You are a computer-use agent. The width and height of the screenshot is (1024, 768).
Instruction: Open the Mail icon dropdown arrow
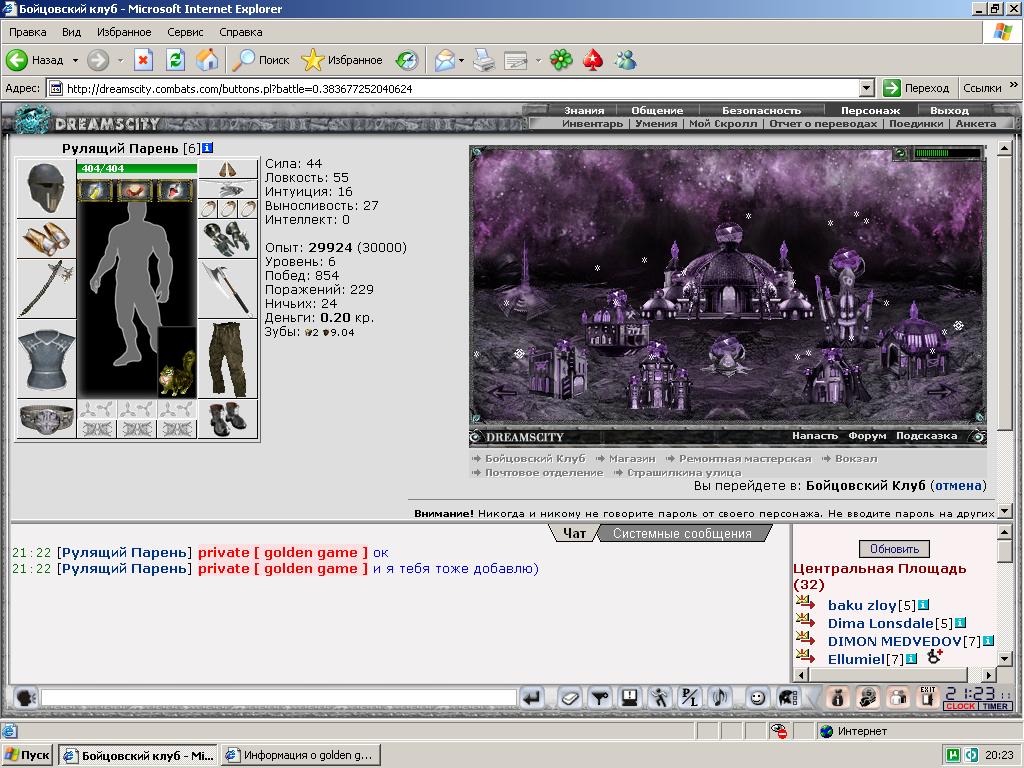[x=461, y=60]
